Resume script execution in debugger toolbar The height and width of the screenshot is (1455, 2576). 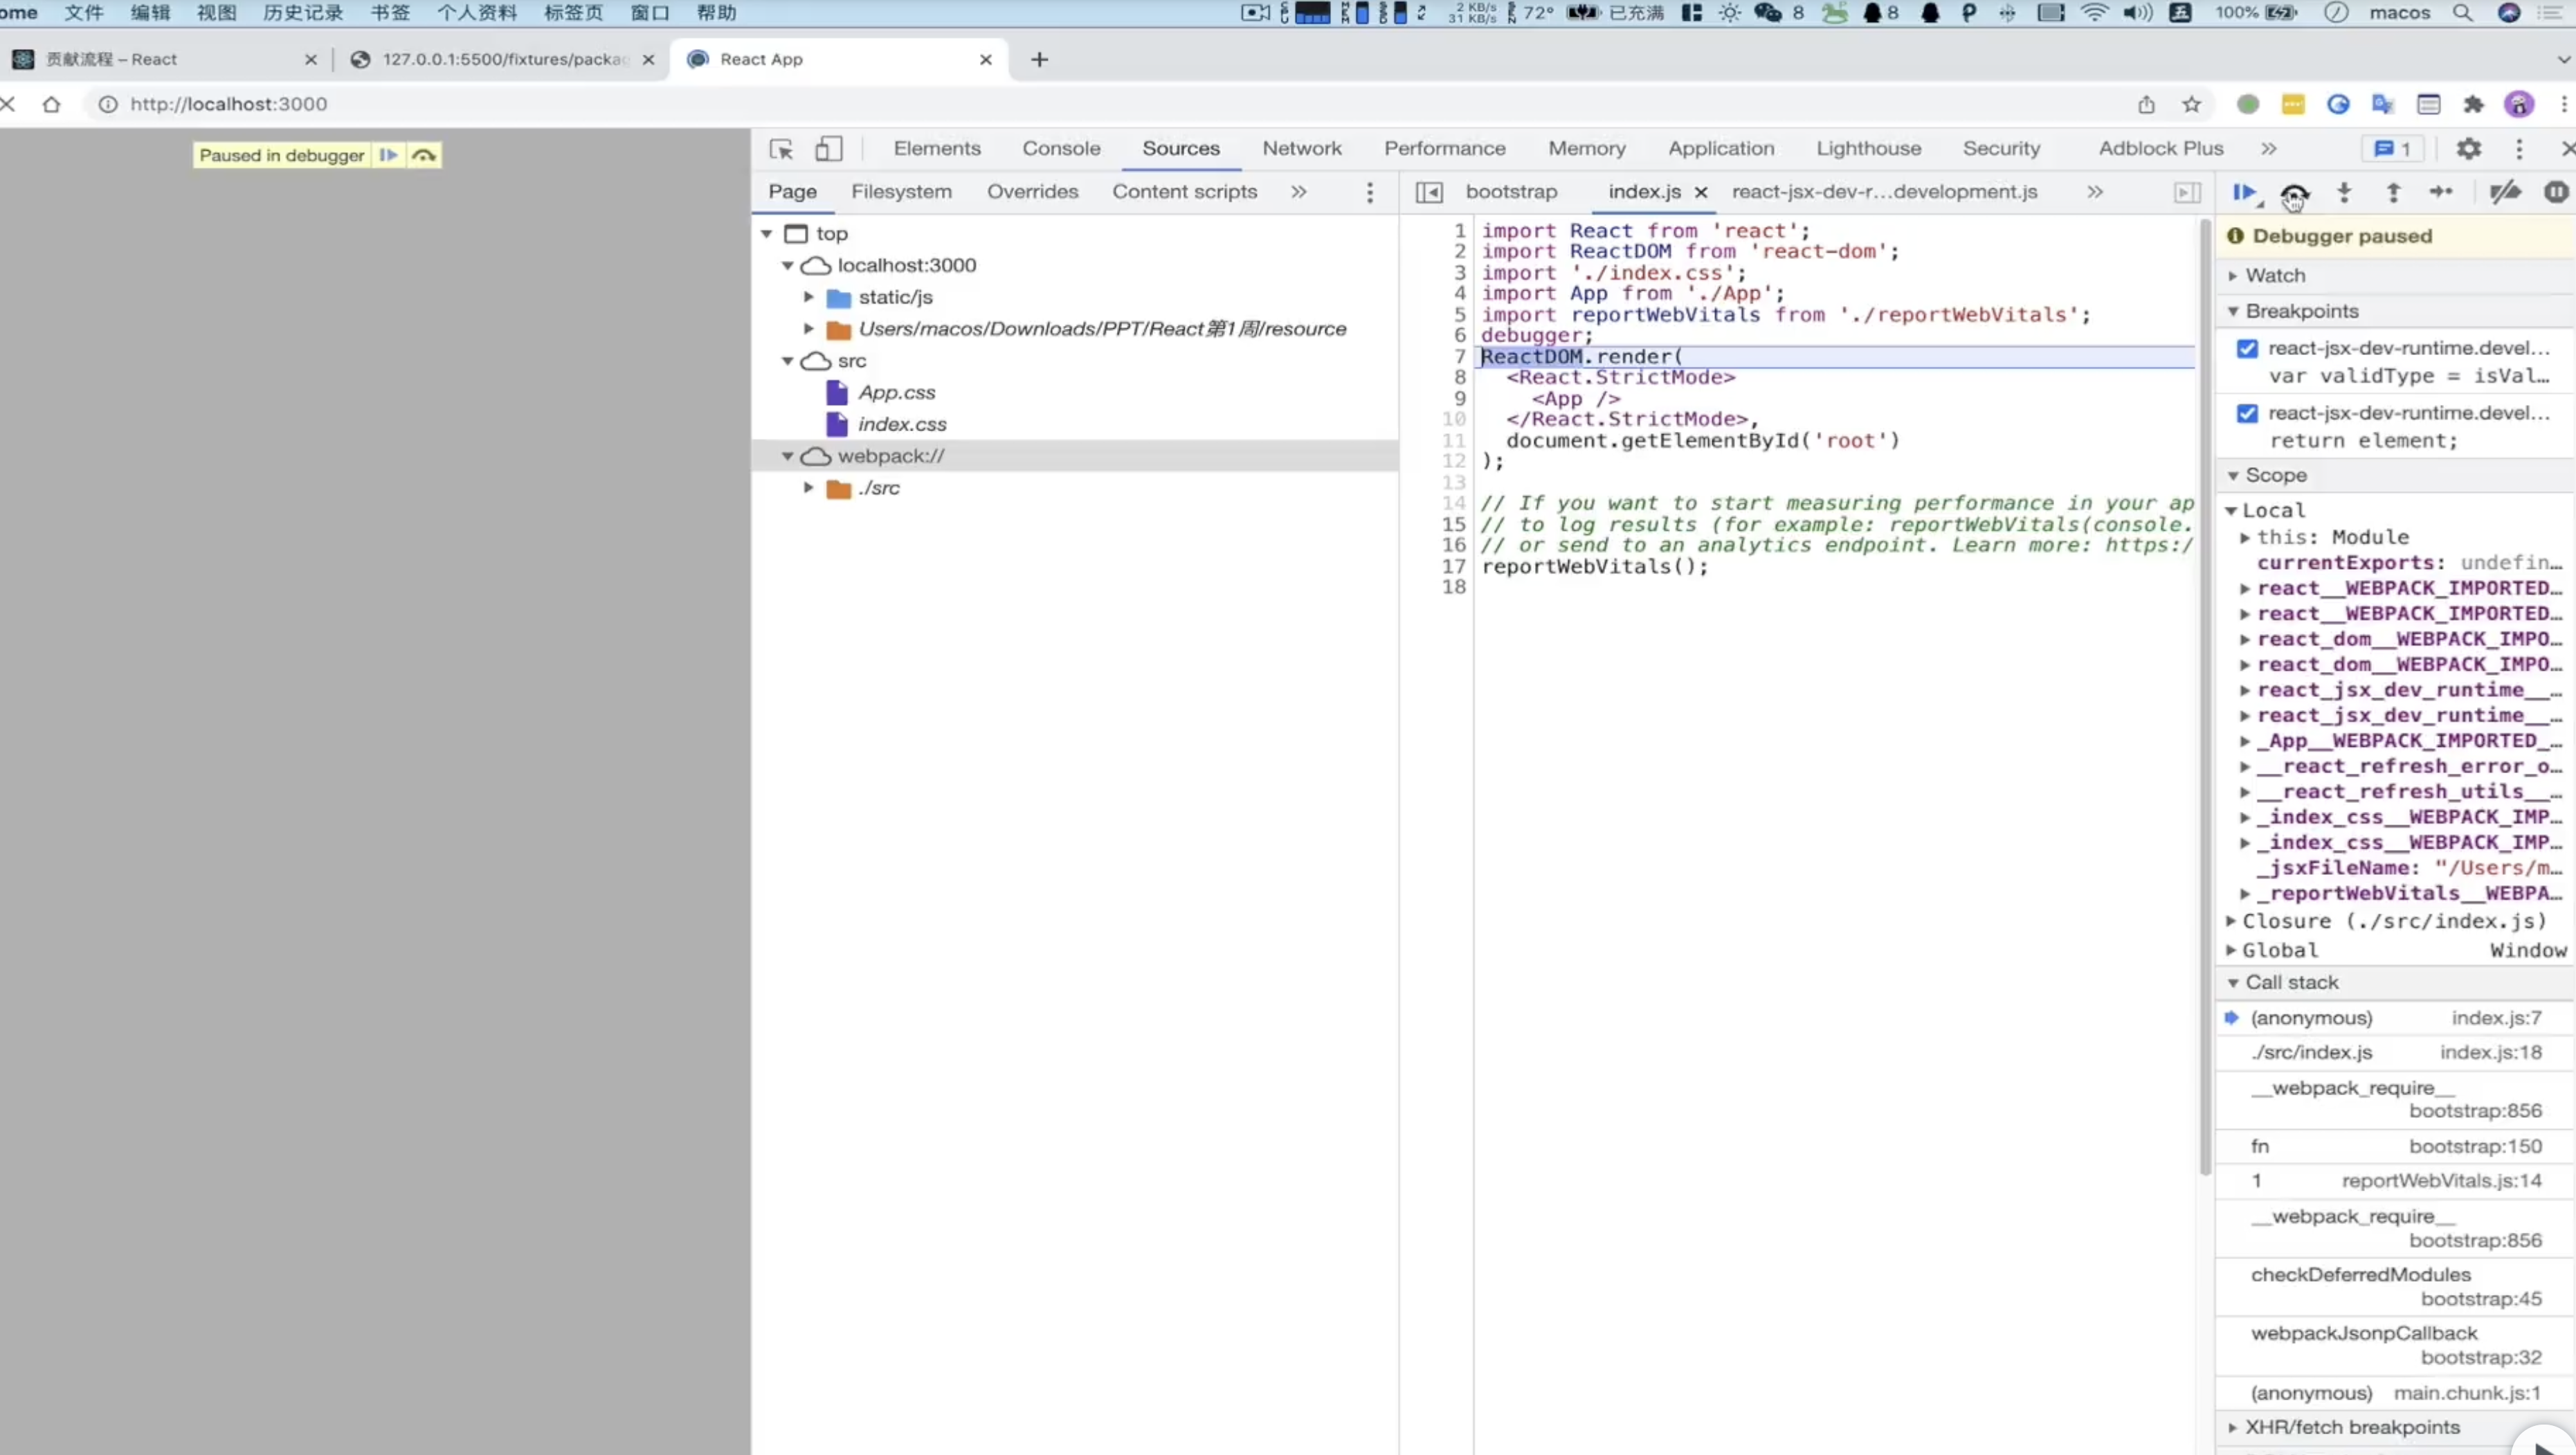point(2243,192)
